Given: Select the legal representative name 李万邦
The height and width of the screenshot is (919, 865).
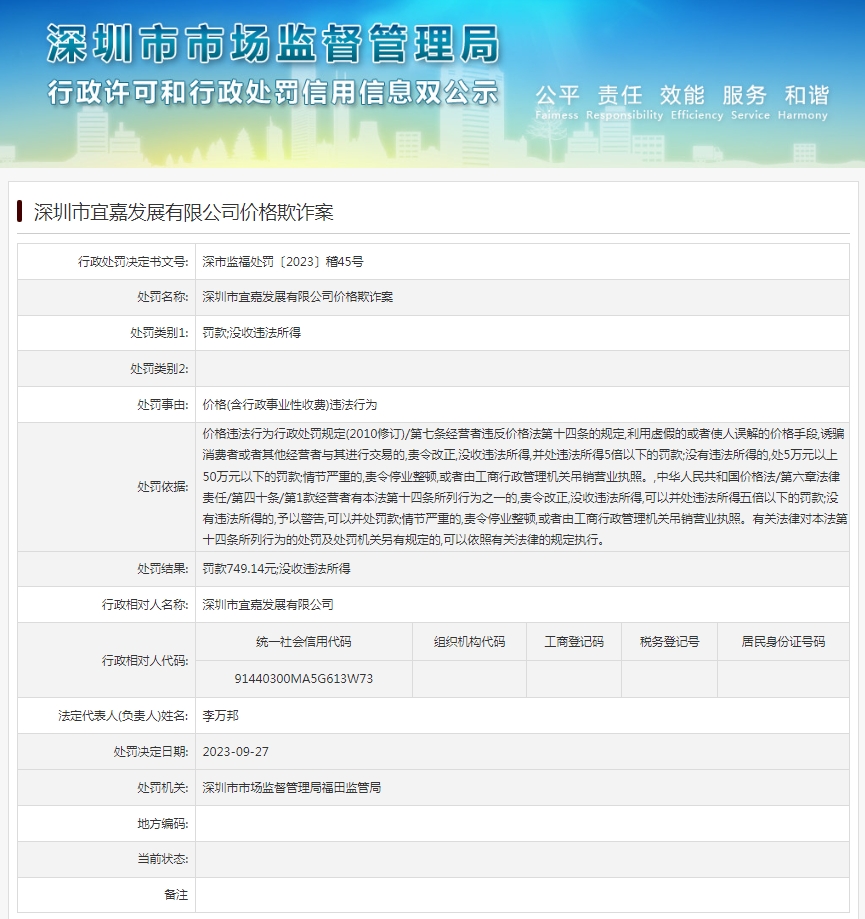Looking at the screenshot, I should [x=220, y=716].
